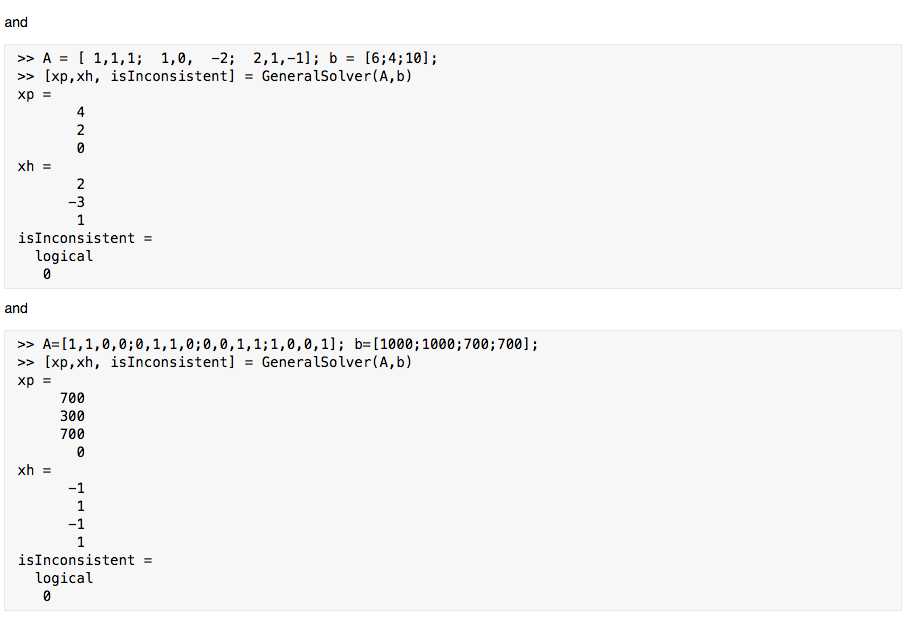This screenshot has height=621, width=919.
Task: Click the "xh =" label in the second code block
Action: click(34, 470)
